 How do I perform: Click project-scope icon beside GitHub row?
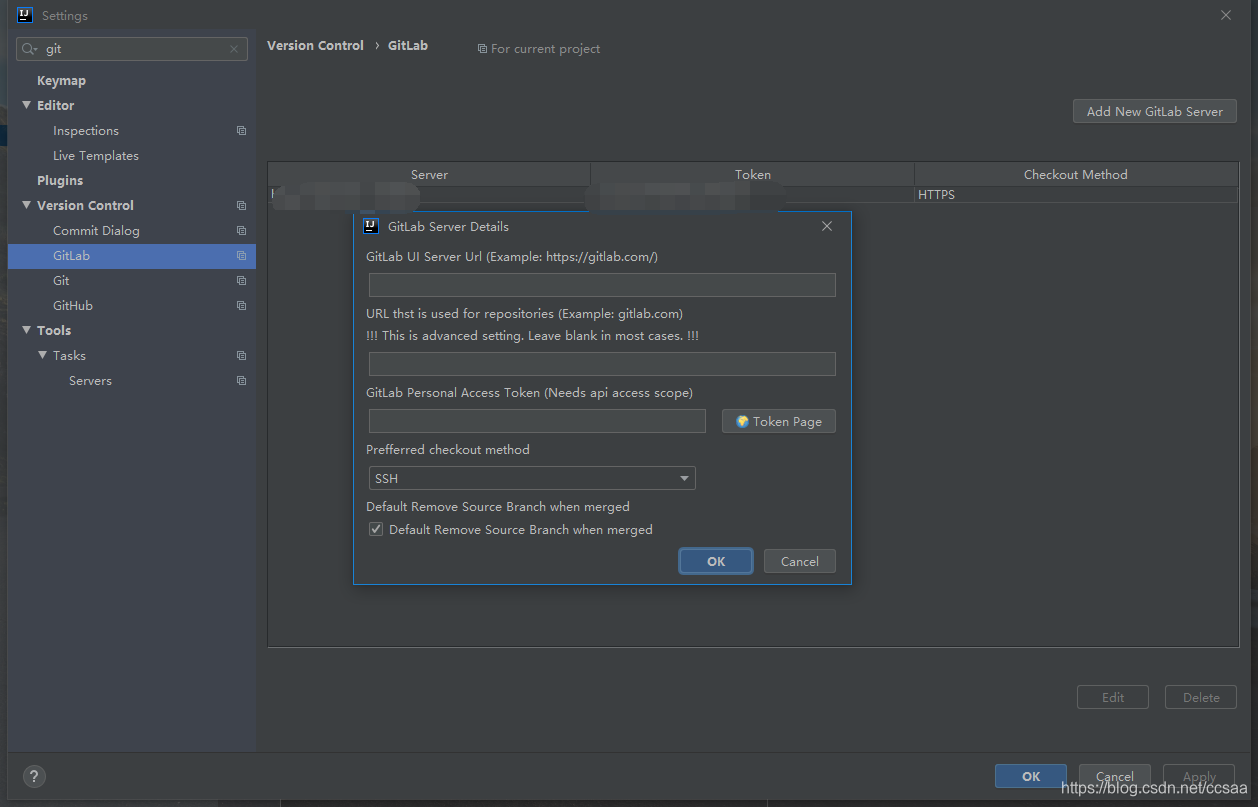pos(241,306)
